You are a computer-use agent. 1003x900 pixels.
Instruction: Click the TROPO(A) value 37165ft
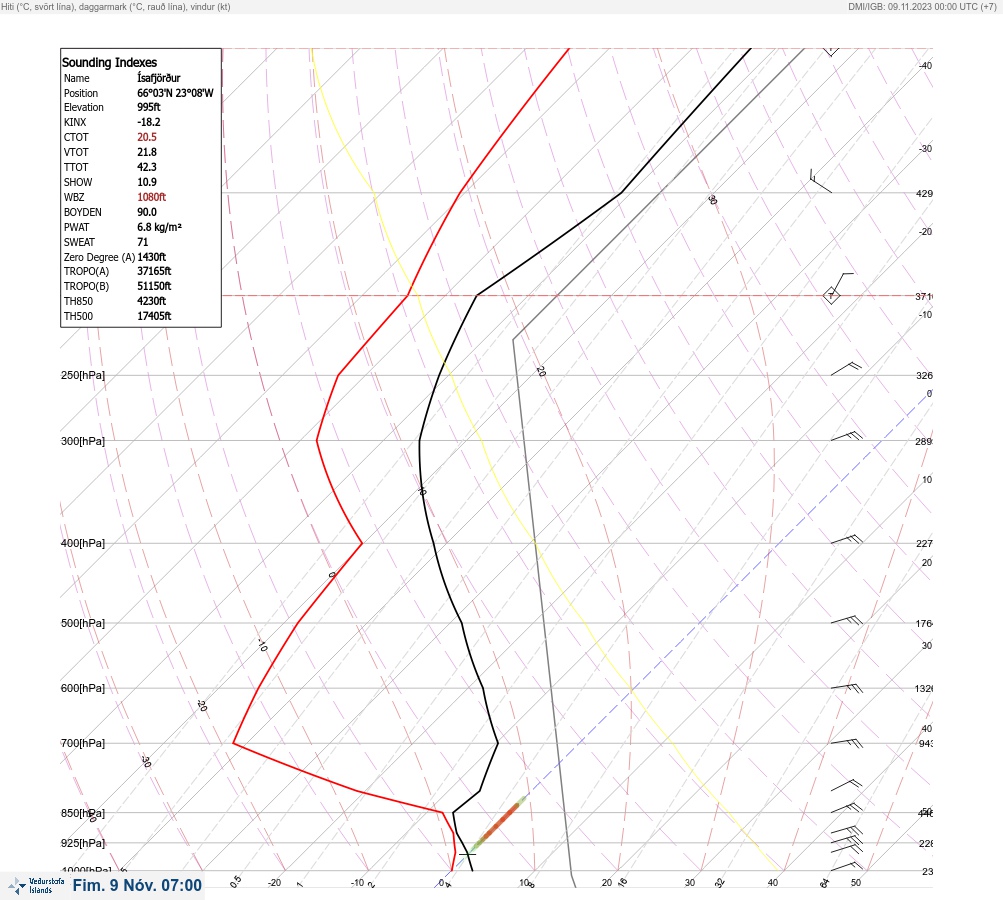click(154, 271)
